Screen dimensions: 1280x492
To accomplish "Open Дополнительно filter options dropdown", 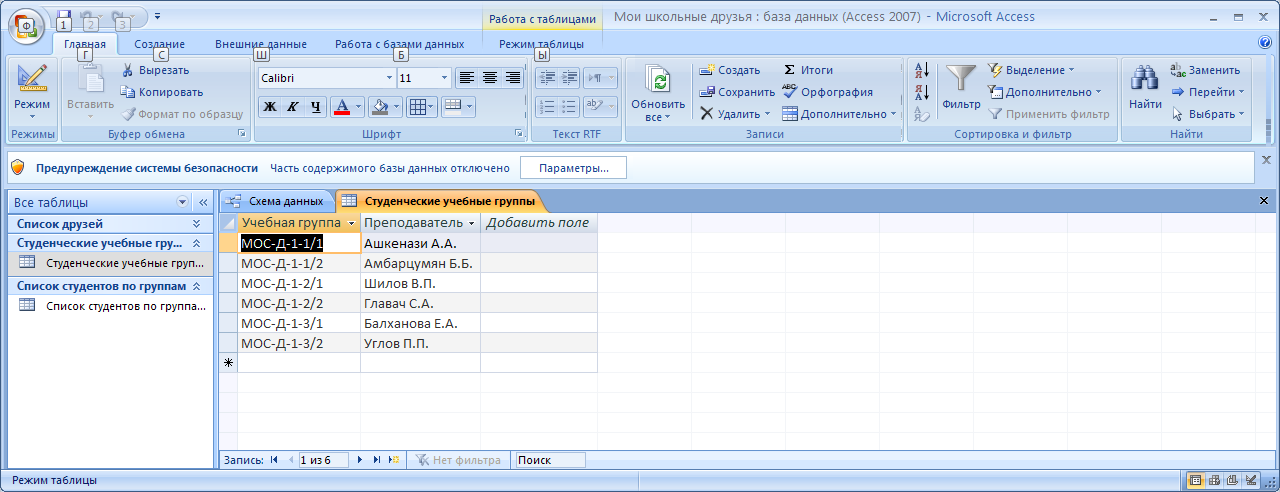I will point(1044,92).
